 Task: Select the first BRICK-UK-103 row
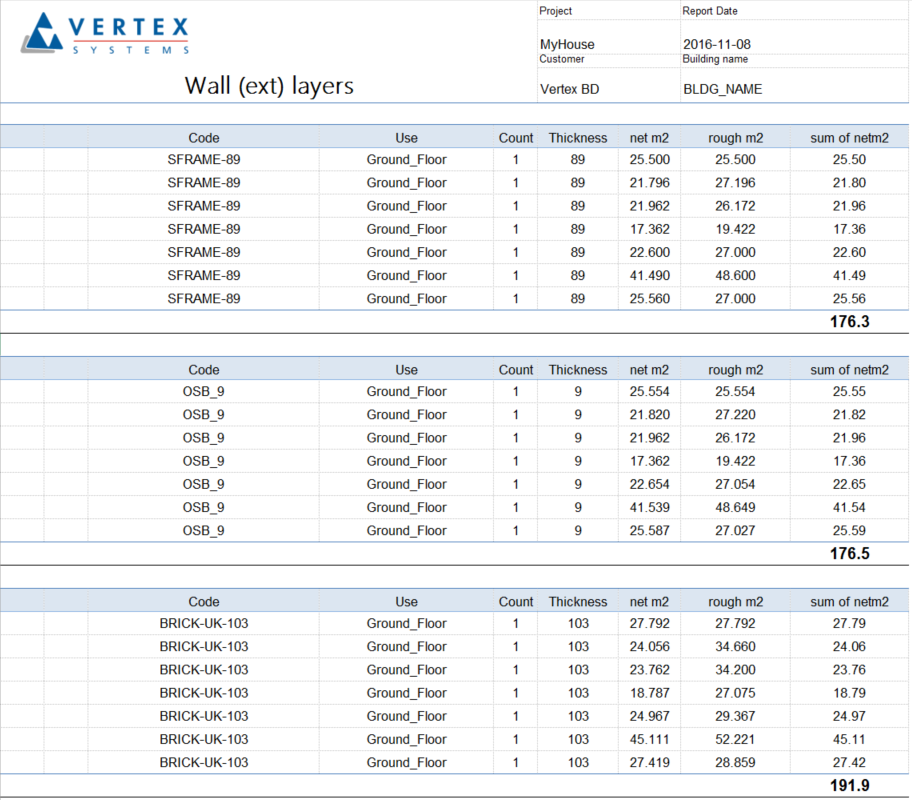tap(204, 623)
